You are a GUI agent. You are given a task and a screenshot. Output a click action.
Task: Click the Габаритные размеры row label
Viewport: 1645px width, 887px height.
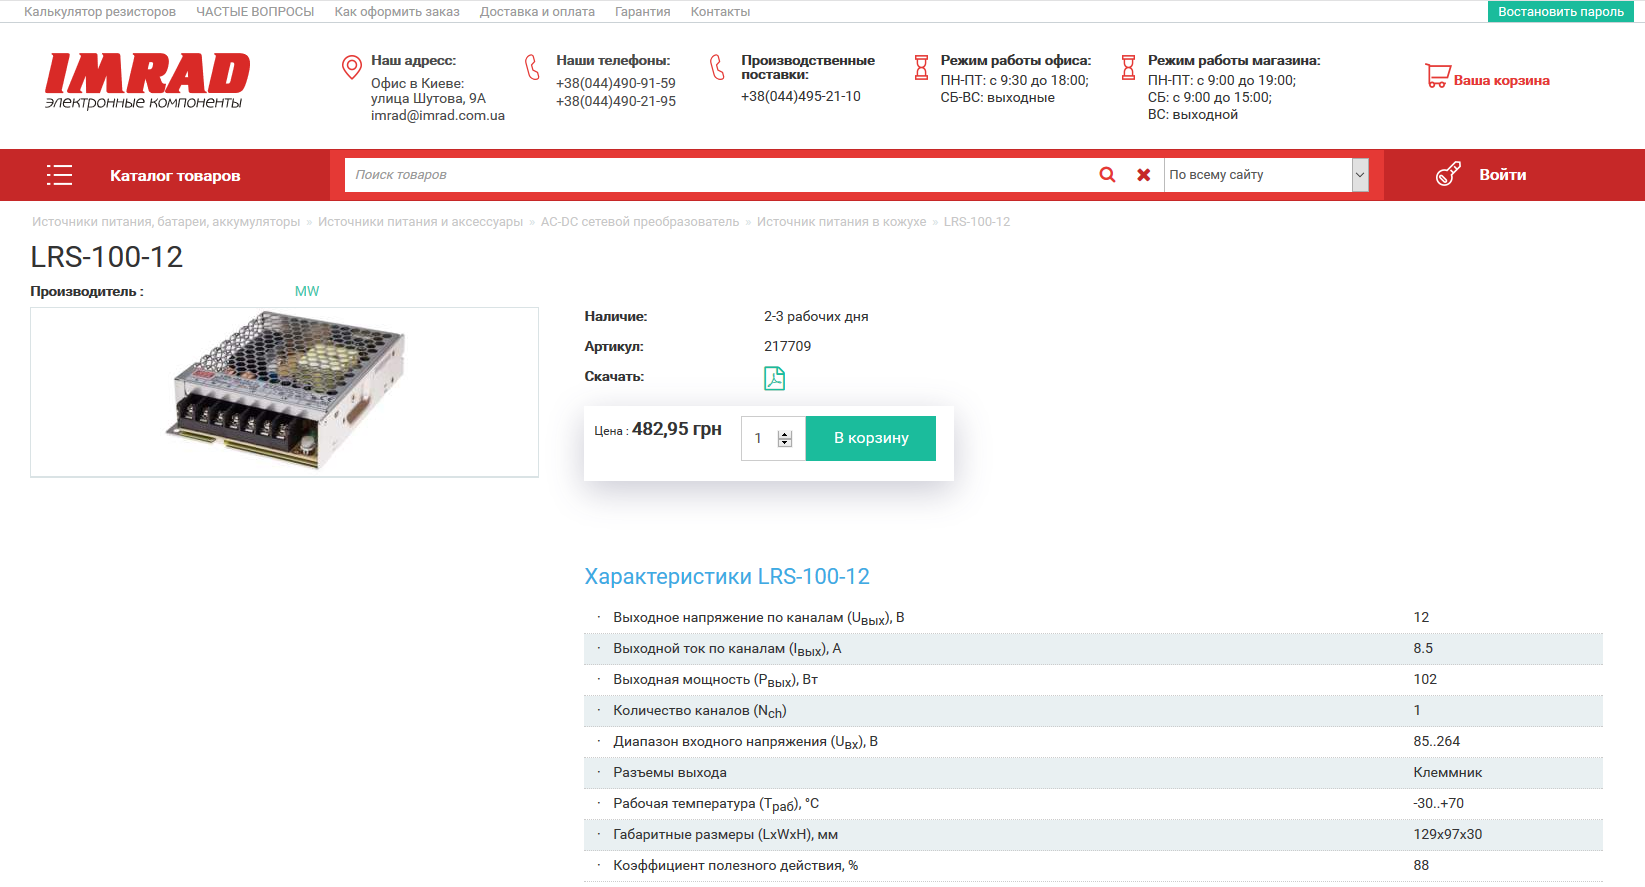pos(726,834)
